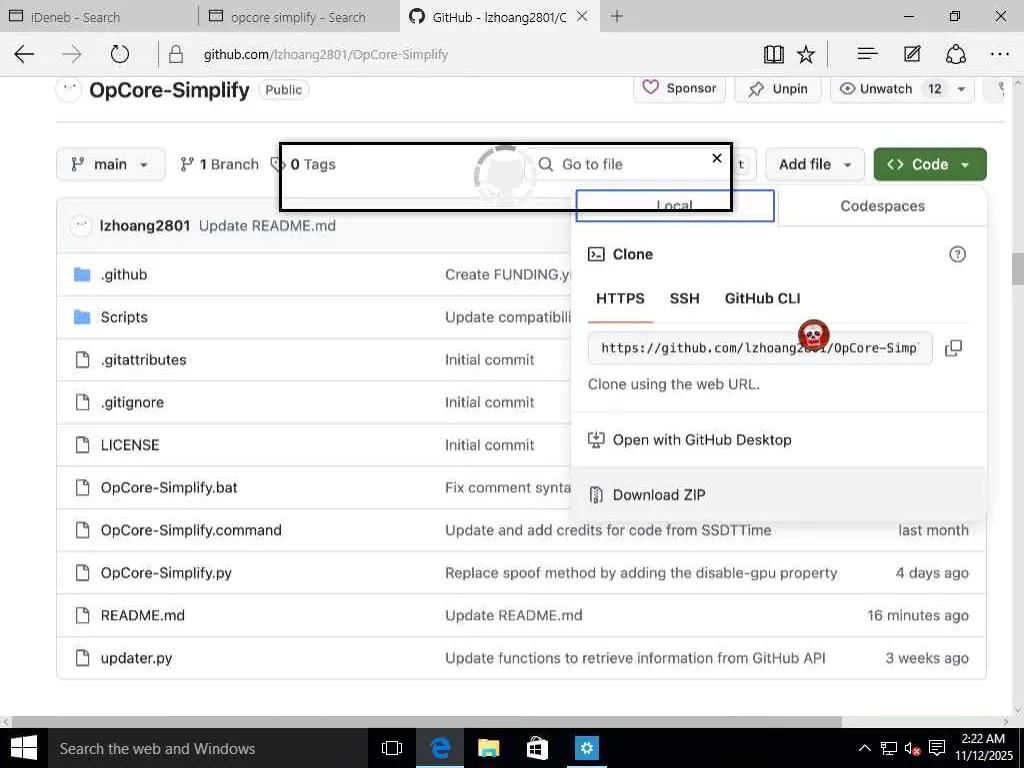
Task: Open the 0 Tags link
Action: point(304,165)
